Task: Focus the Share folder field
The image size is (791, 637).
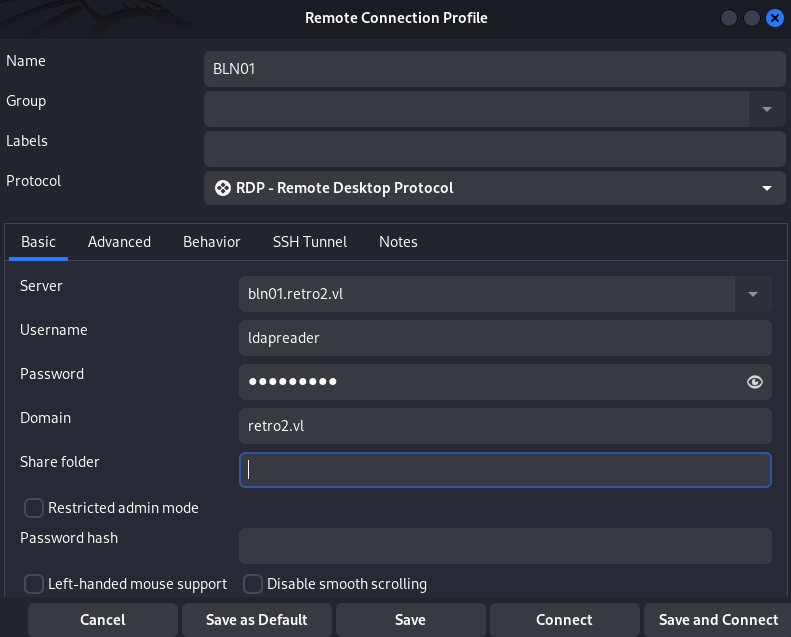Action: tap(505, 470)
